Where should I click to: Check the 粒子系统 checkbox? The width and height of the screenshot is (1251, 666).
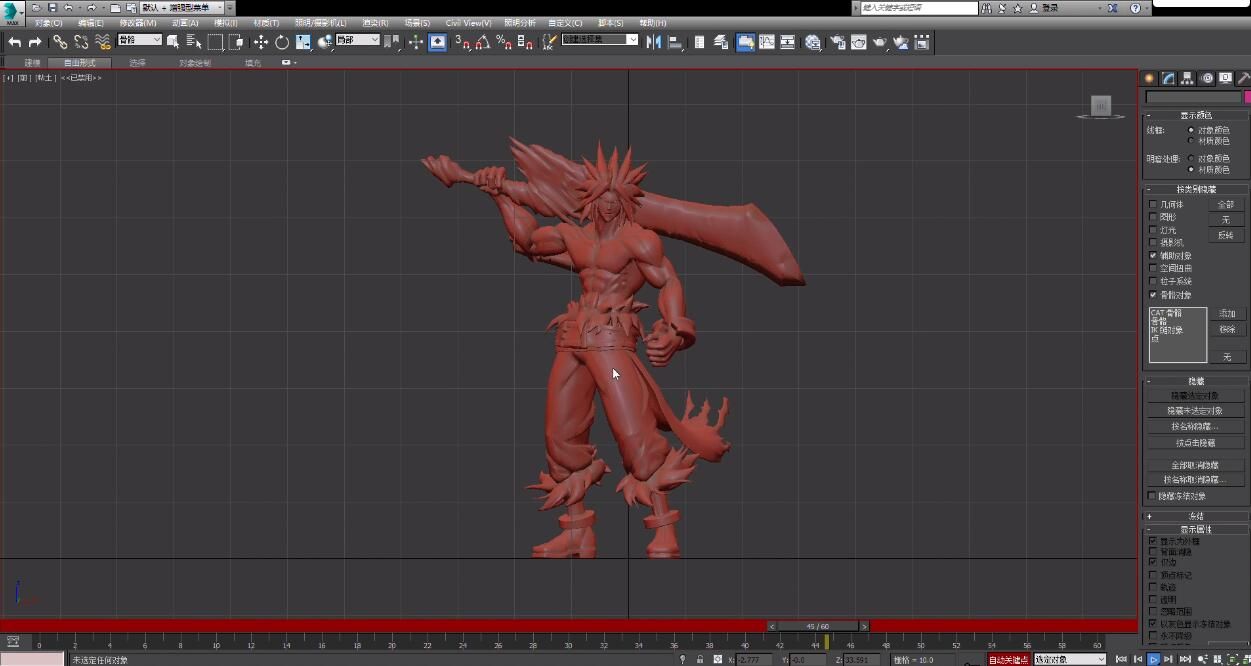pos(1153,282)
